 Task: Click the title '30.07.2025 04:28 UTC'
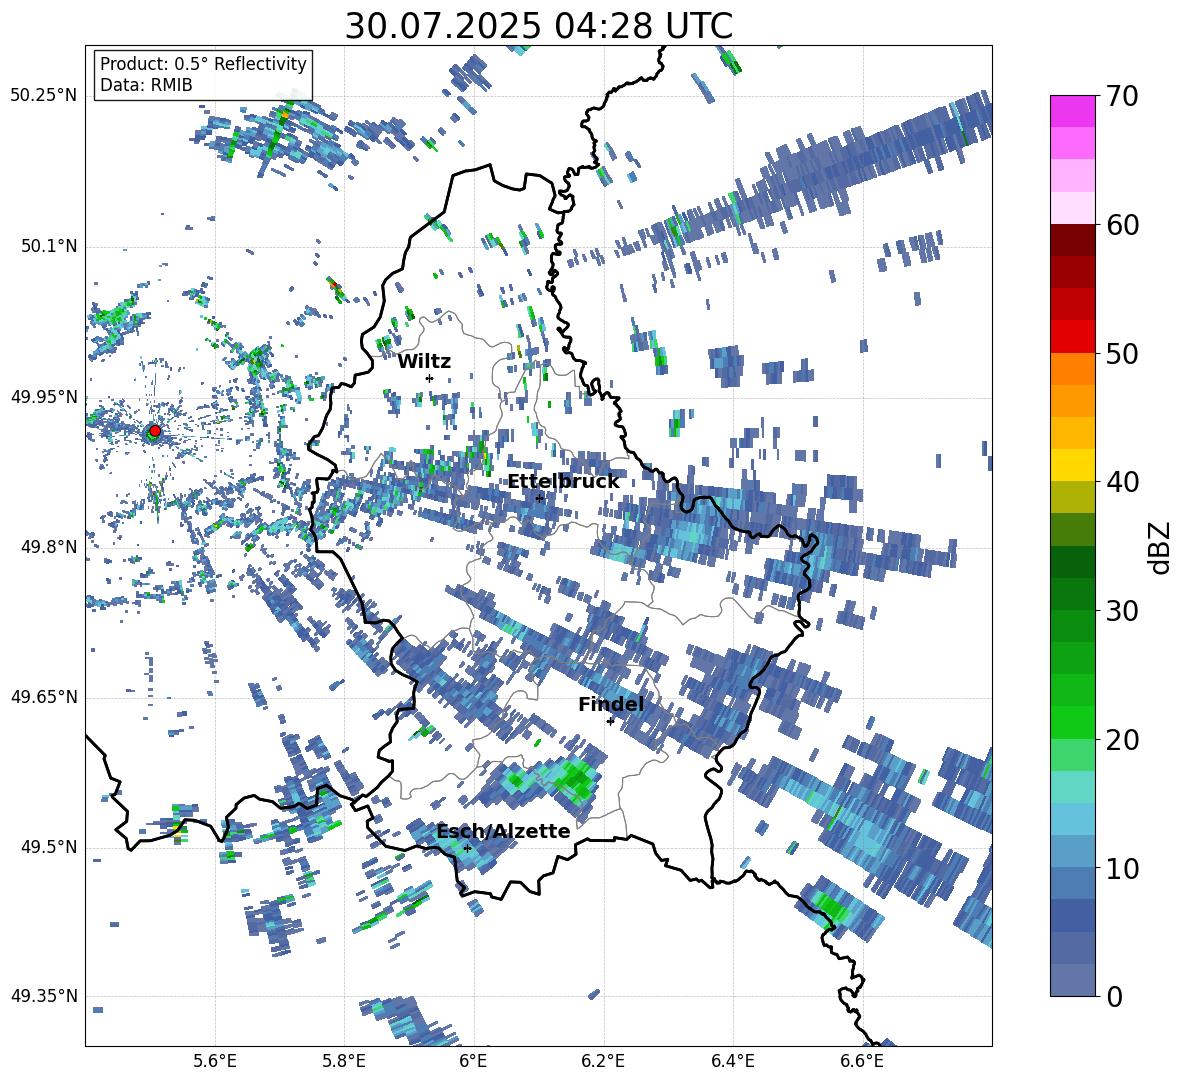538,26
